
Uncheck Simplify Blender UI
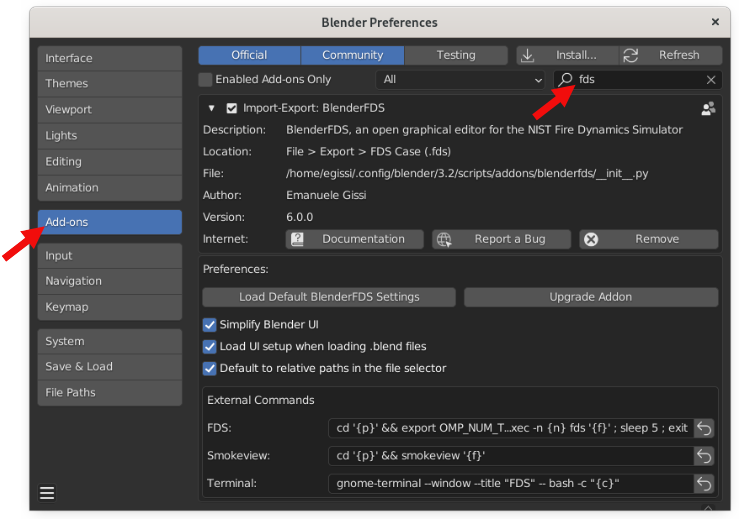tap(210, 325)
